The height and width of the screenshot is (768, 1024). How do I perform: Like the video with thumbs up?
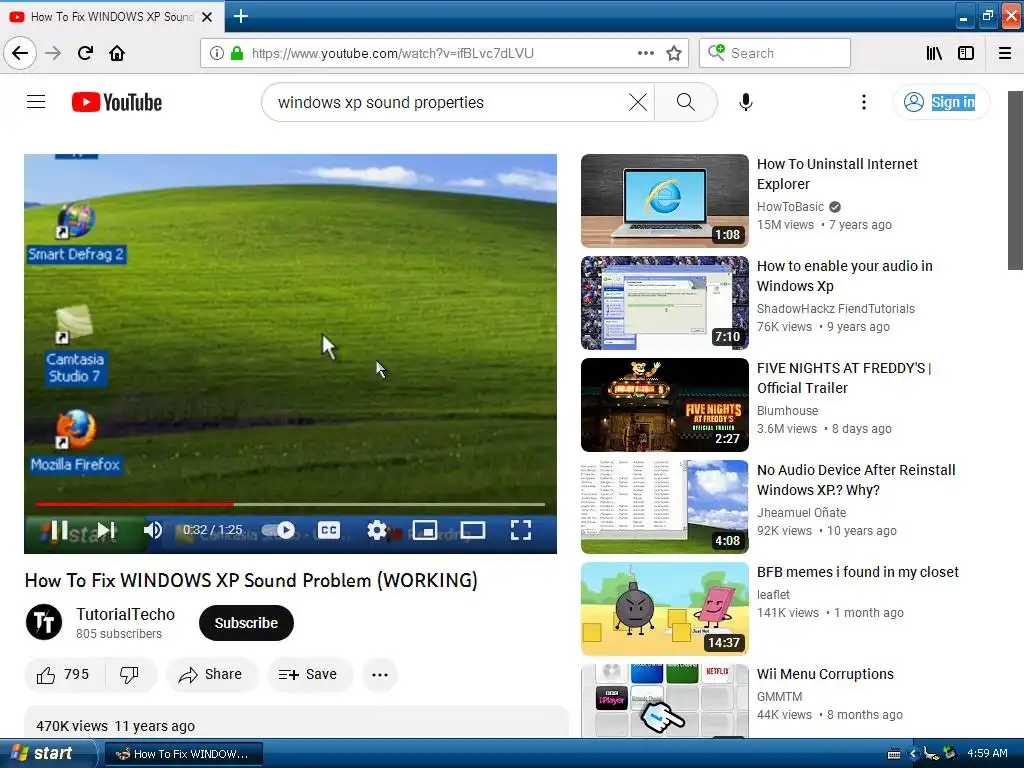pos(63,675)
